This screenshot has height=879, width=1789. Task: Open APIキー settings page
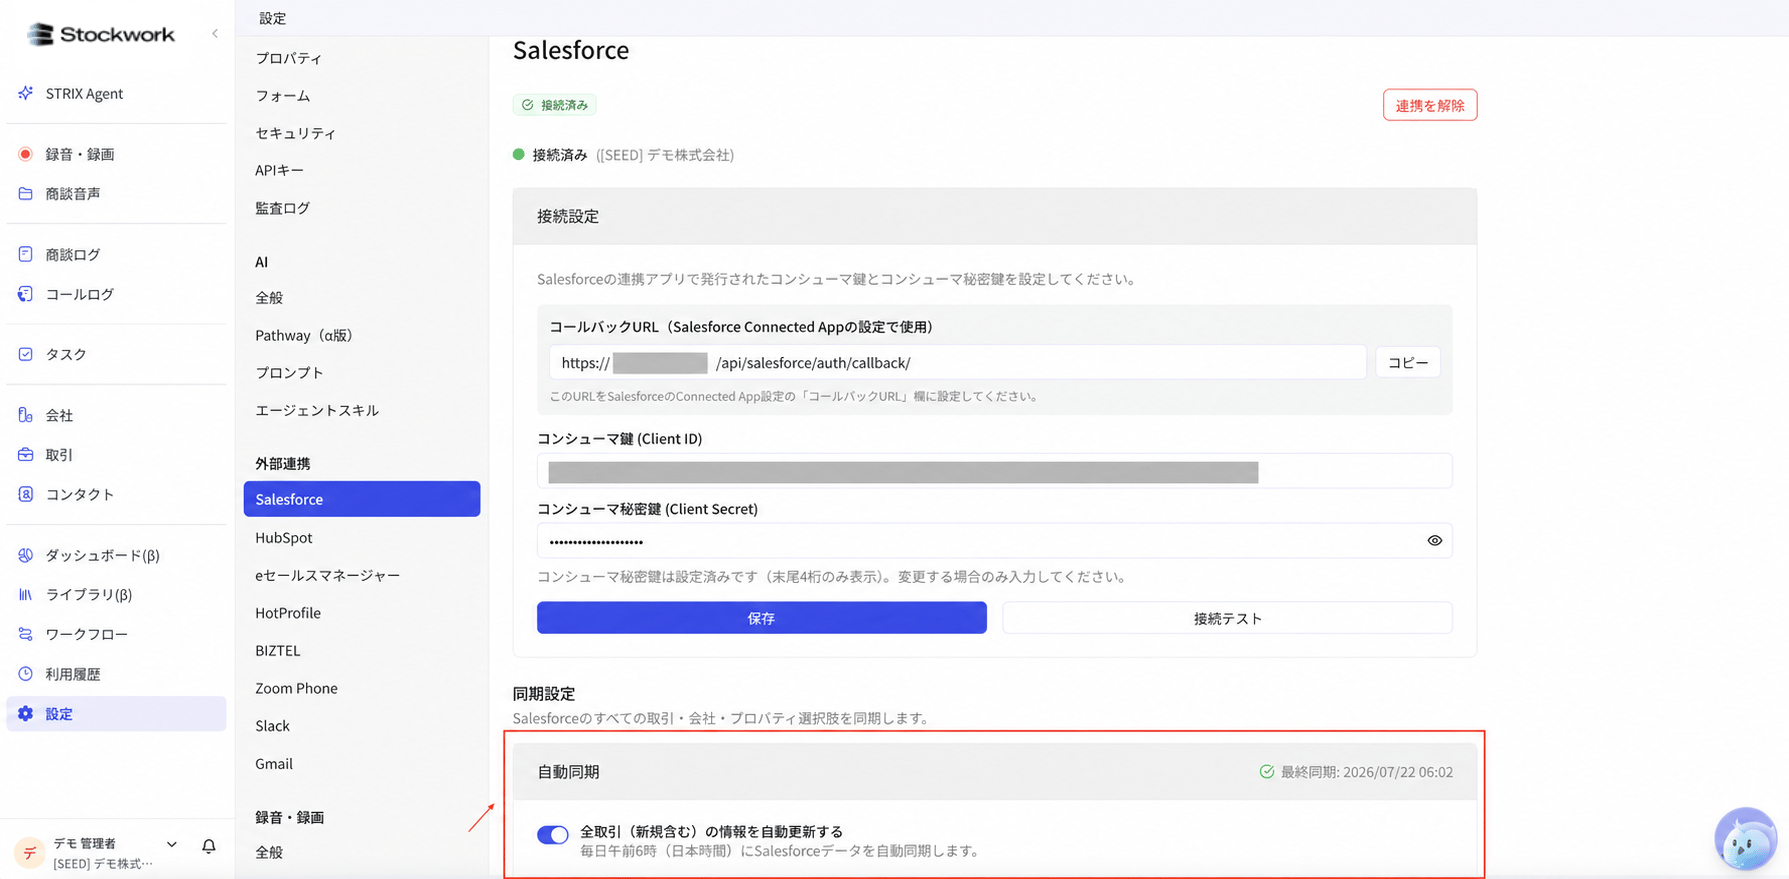coord(280,170)
